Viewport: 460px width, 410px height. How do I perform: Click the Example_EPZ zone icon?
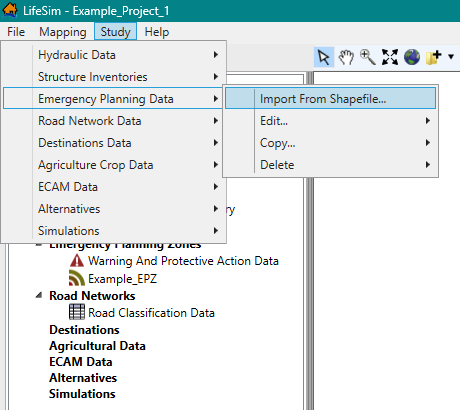[x=77, y=278]
